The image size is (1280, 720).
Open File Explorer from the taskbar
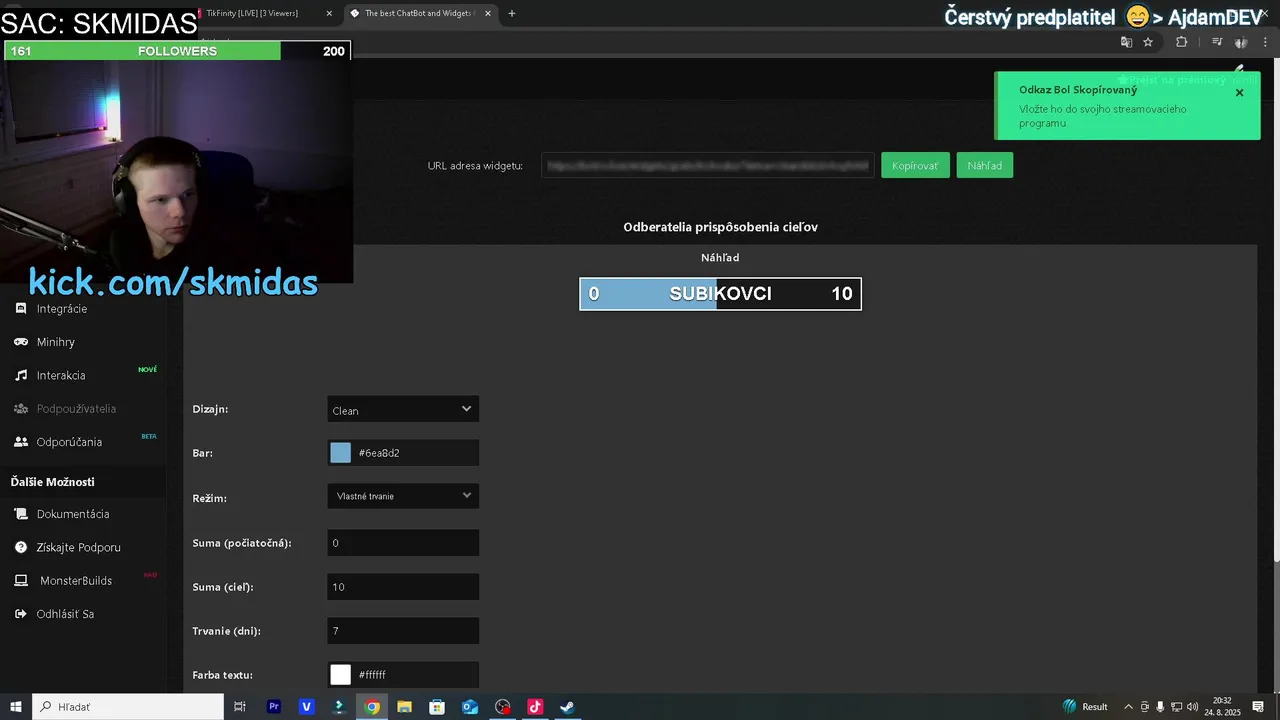point(404,707)
